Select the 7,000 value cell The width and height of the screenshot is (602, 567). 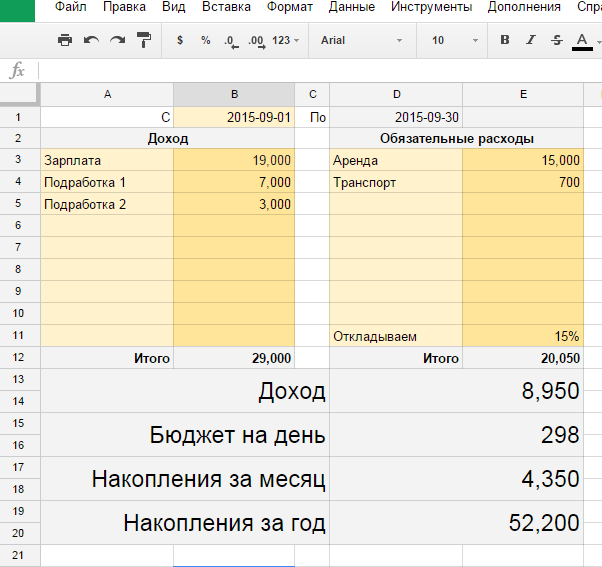point(234,182)
